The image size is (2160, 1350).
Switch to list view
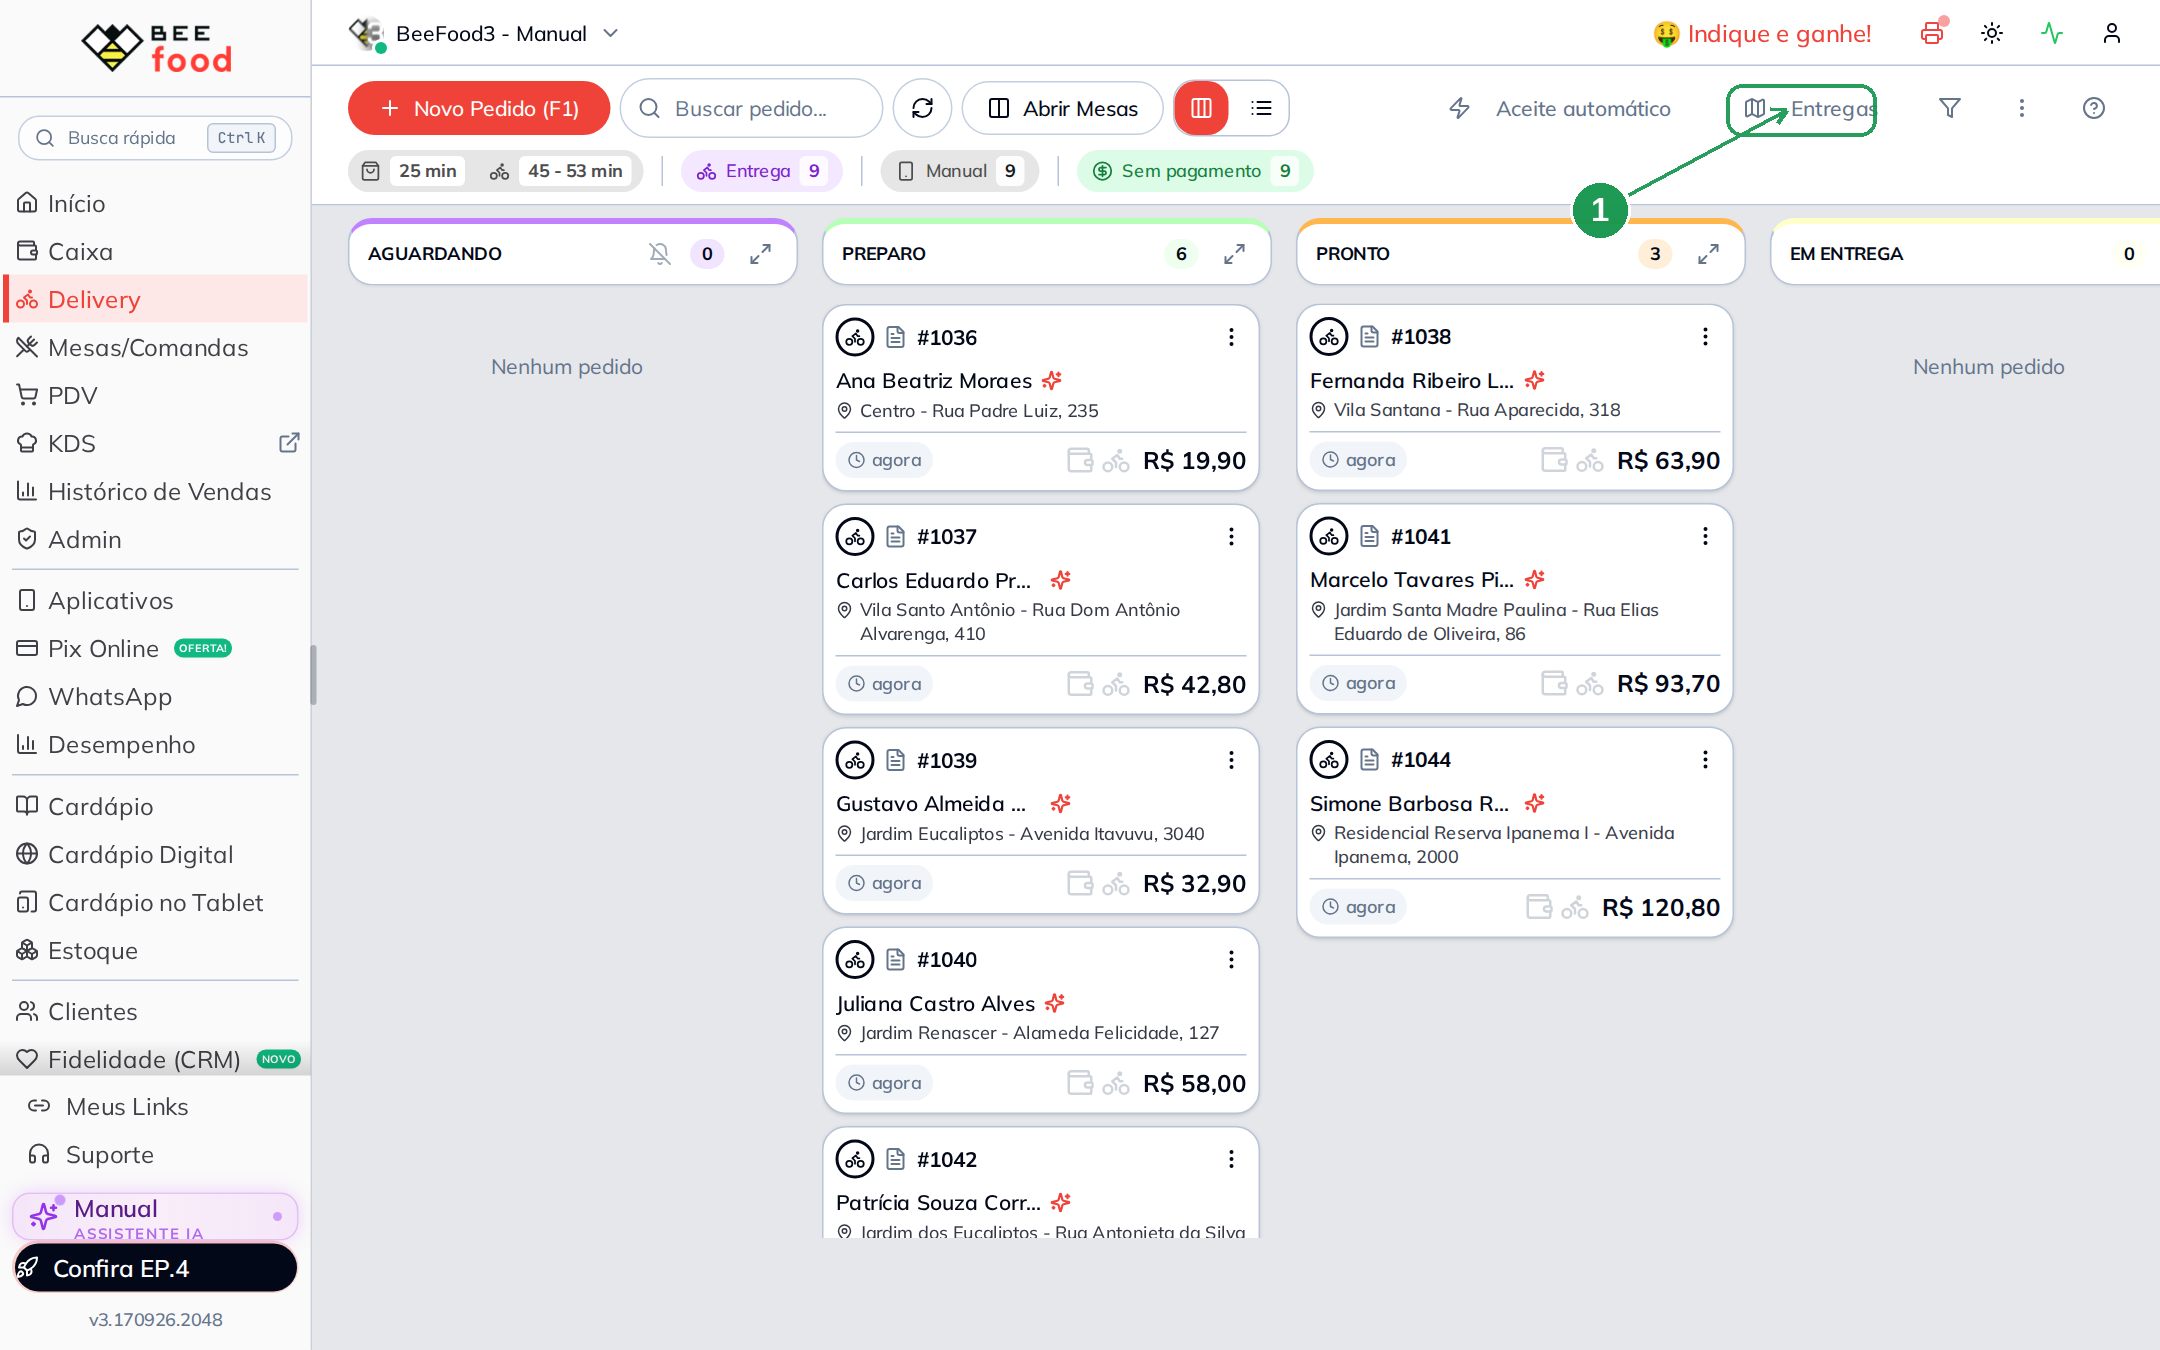click(1261, 108)
